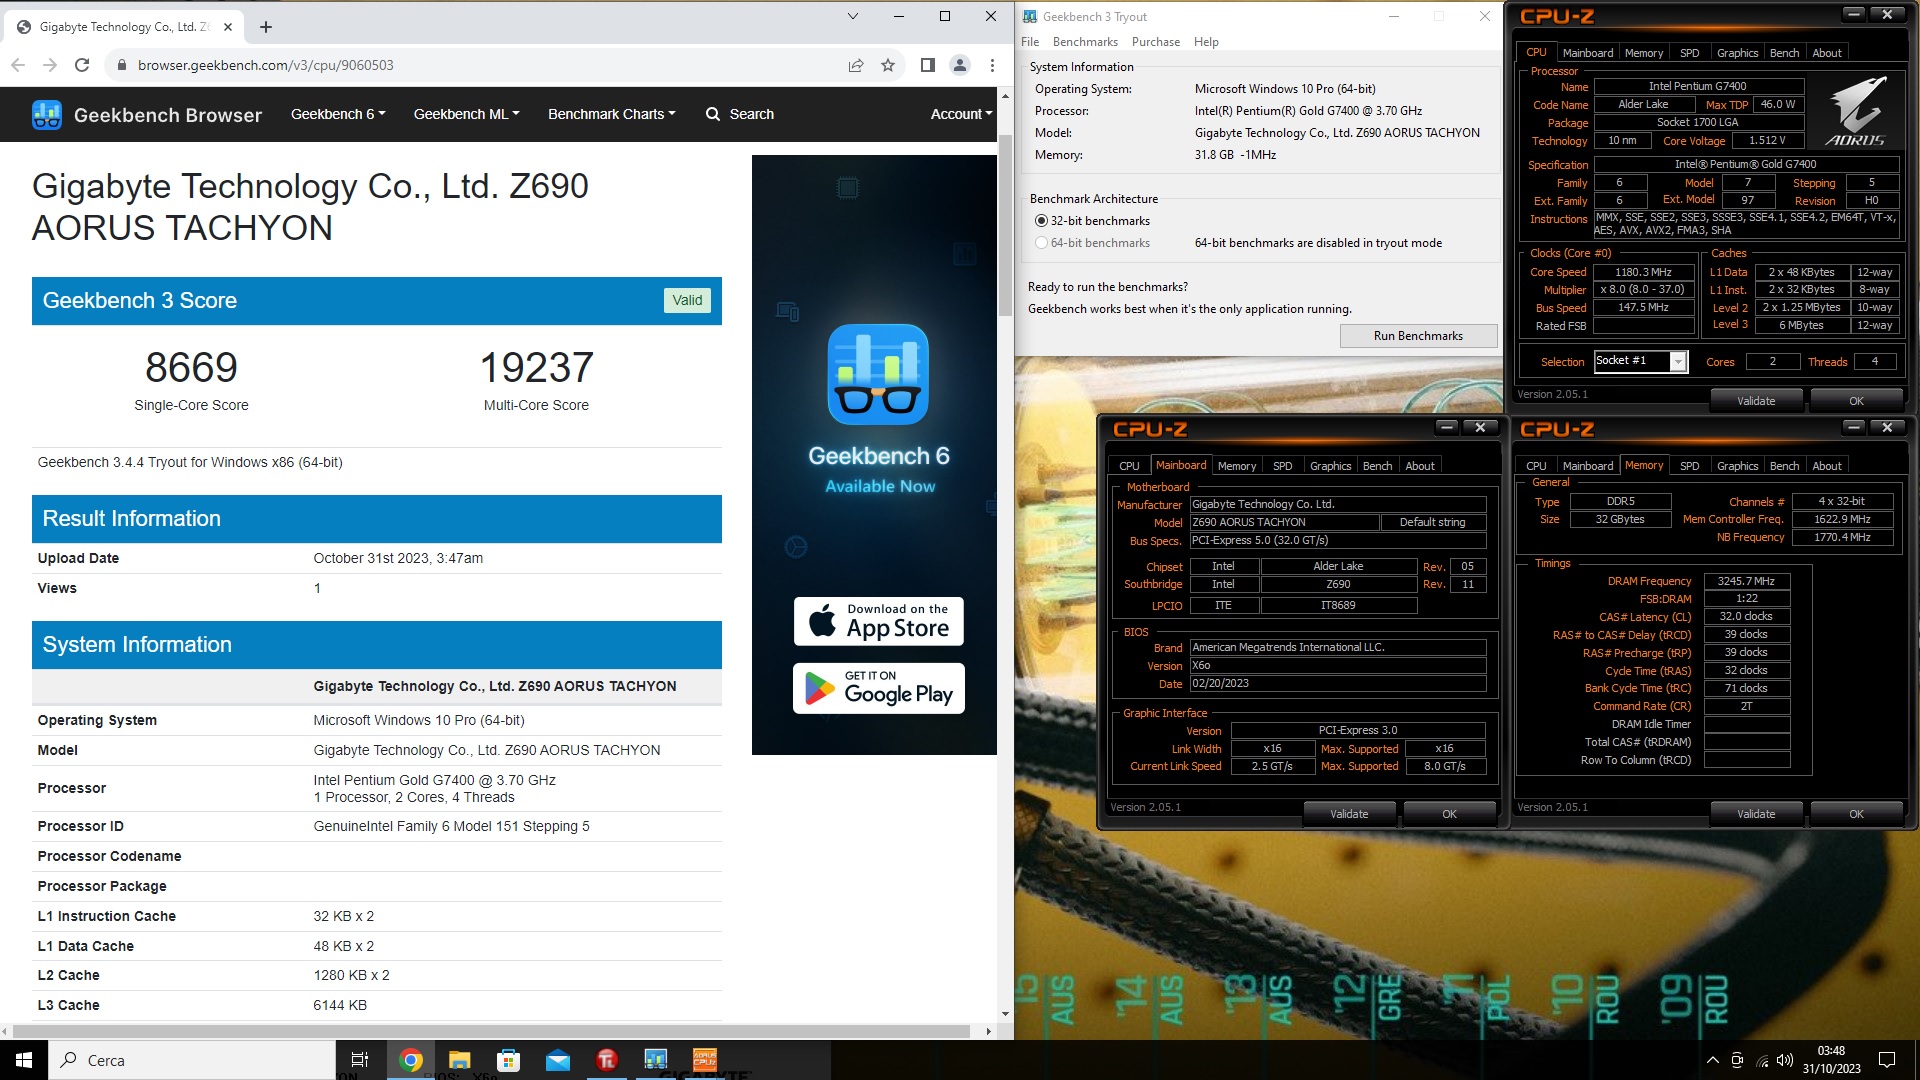This screenshot has height=1080, width=1920.
Task: Open the volume control in system tray
Action: (1786, 1060)
